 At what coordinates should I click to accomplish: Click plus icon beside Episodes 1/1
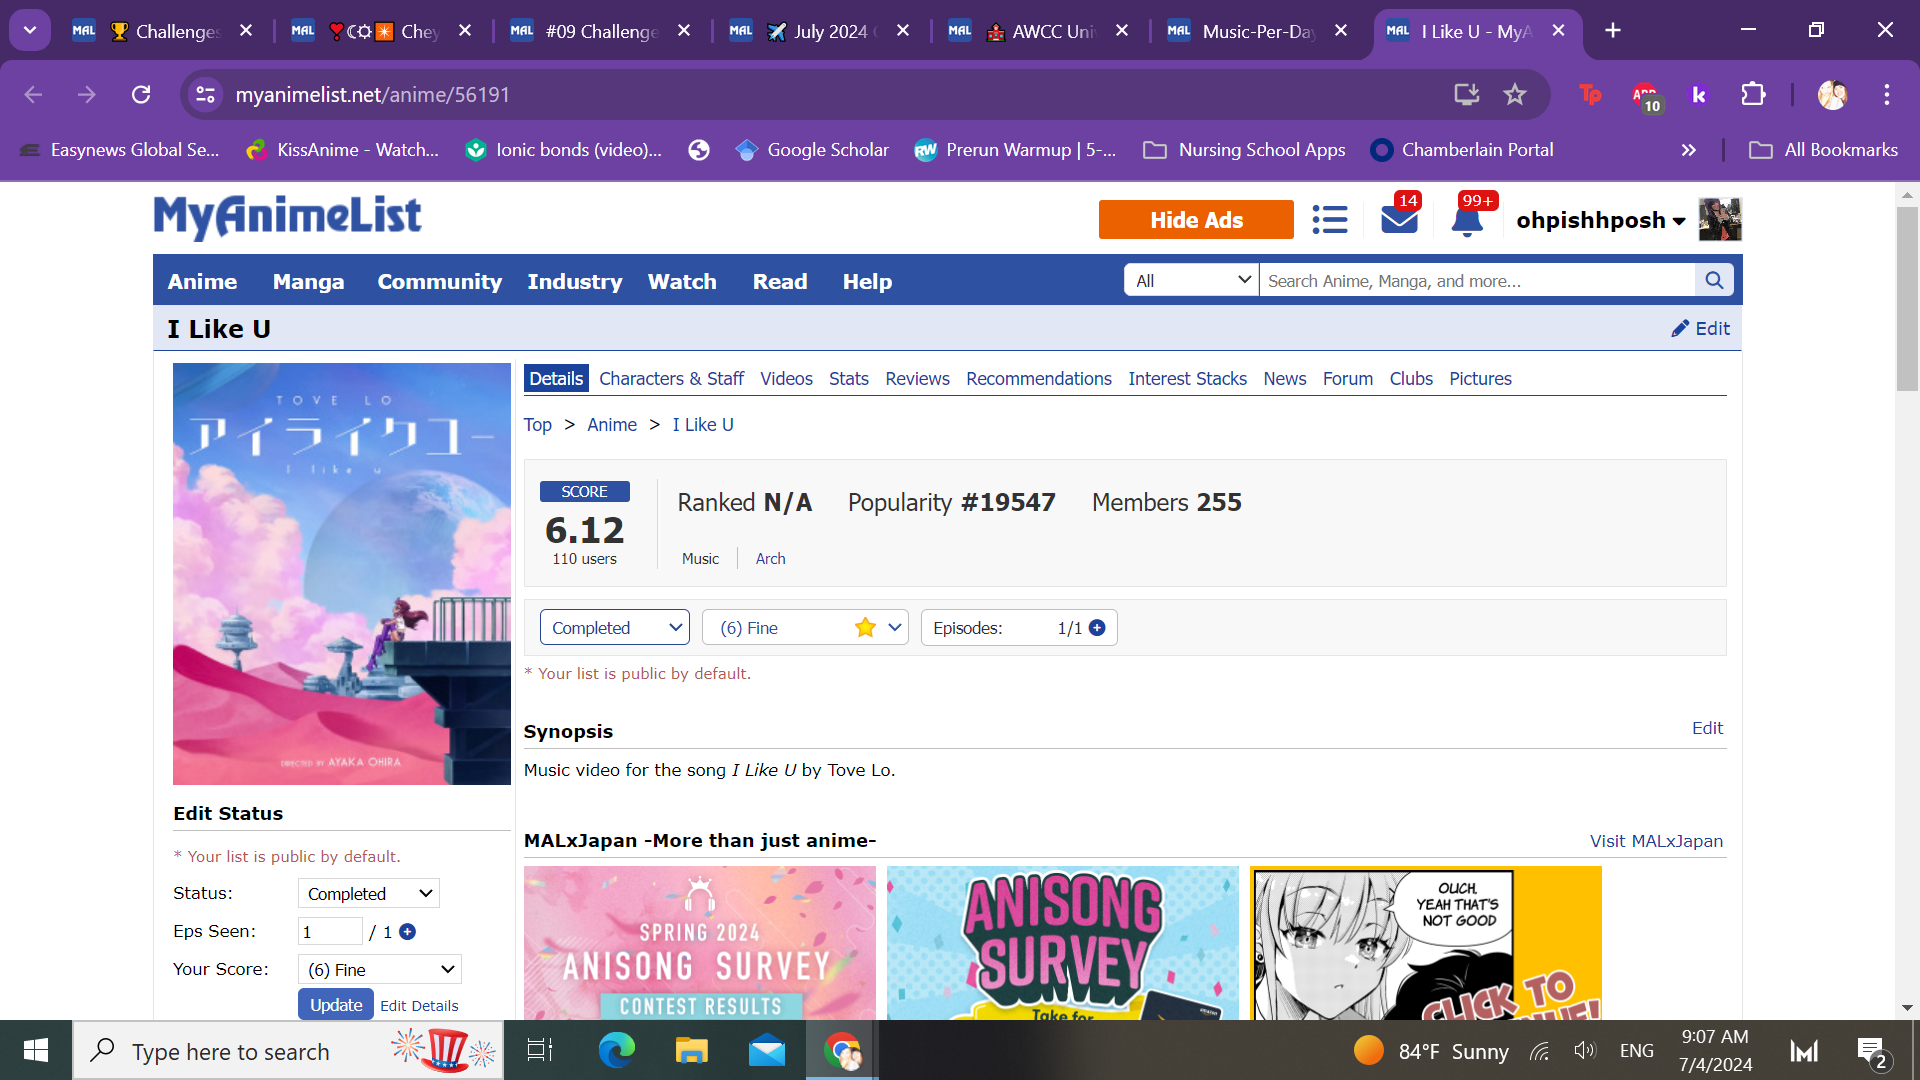pyautogui.click(x=1097, y=628)
